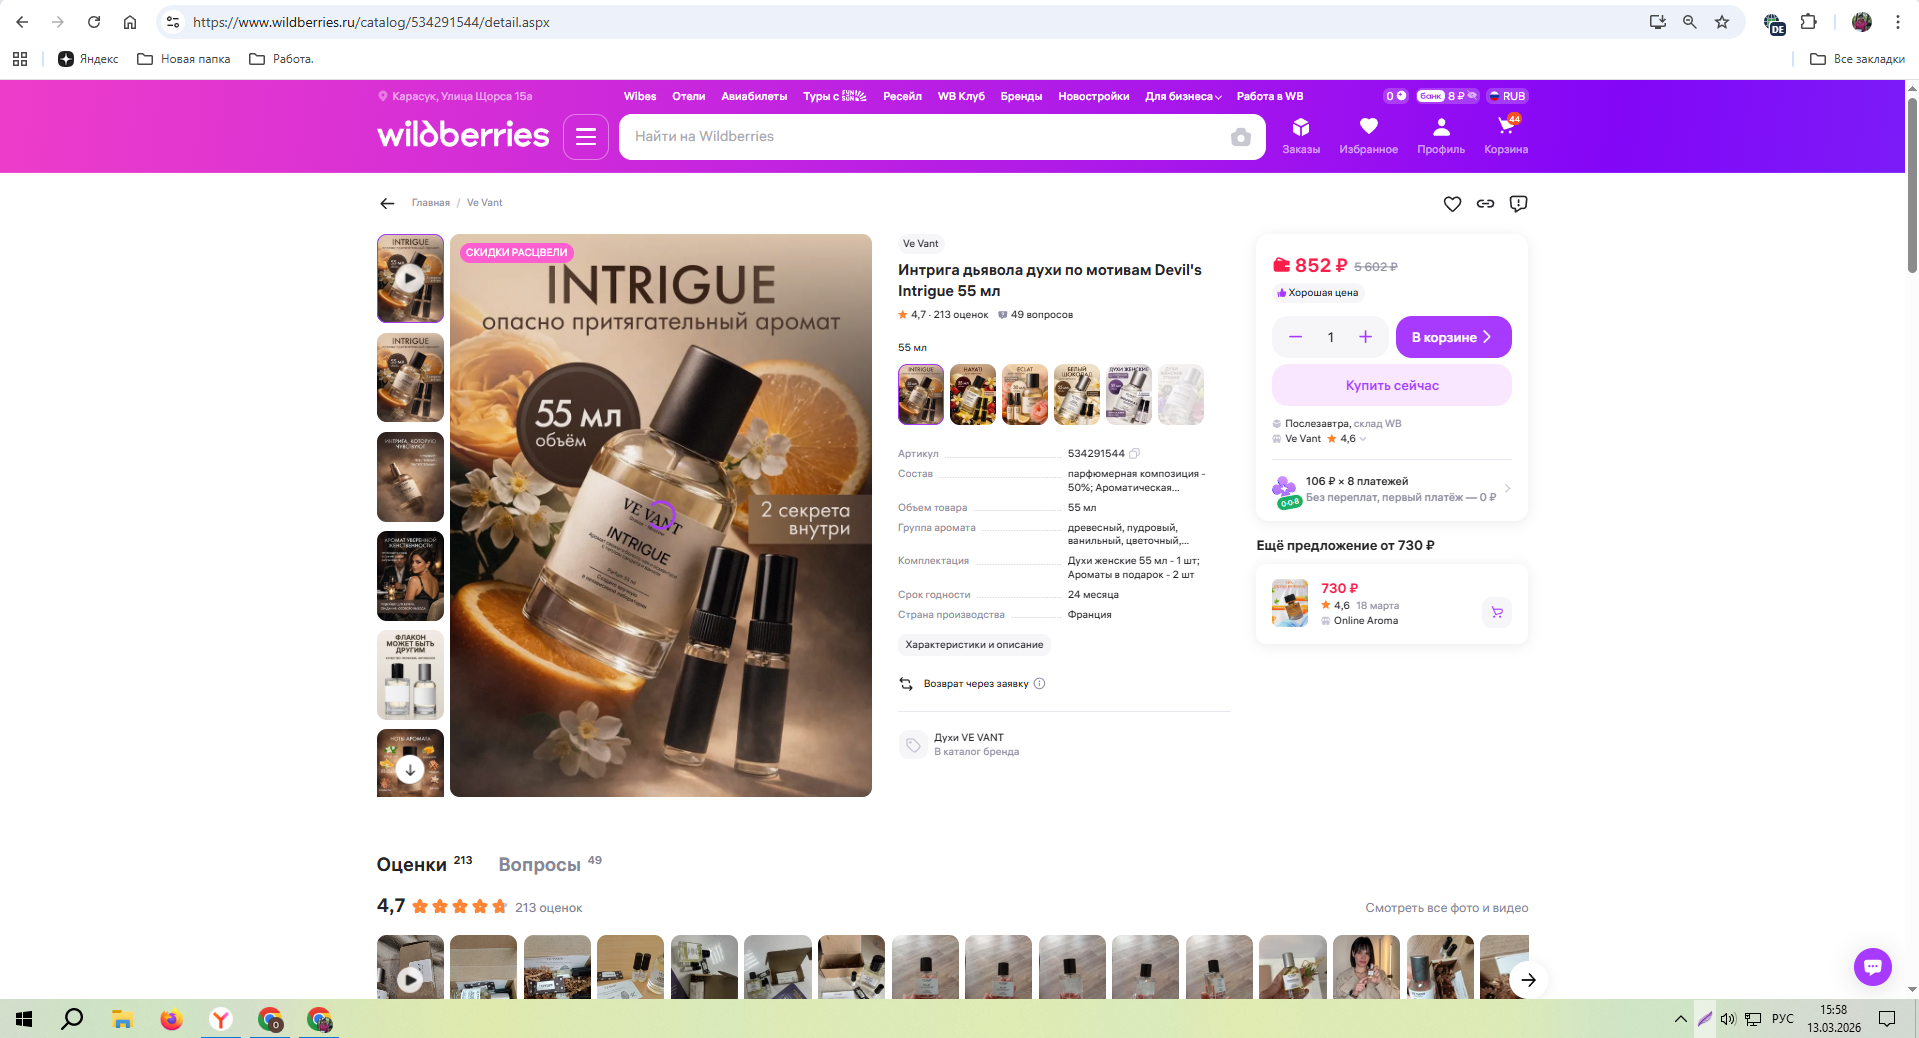Open the Заказы orders page

point(1301,136)
